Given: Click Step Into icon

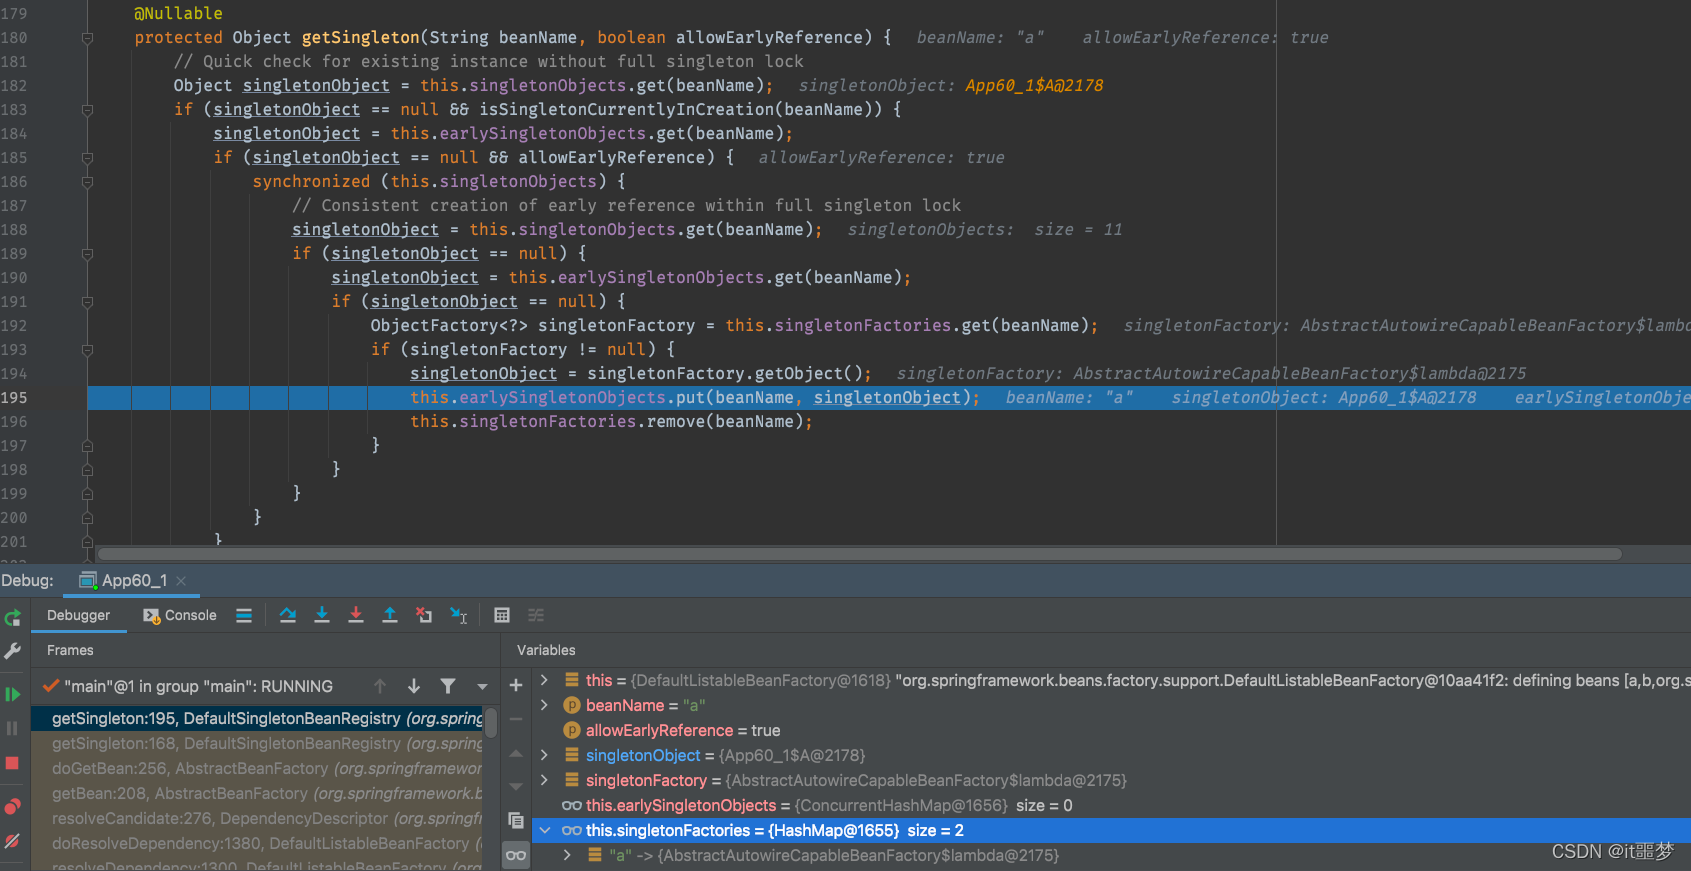Looking at the screenshot, I should [322, 615].
